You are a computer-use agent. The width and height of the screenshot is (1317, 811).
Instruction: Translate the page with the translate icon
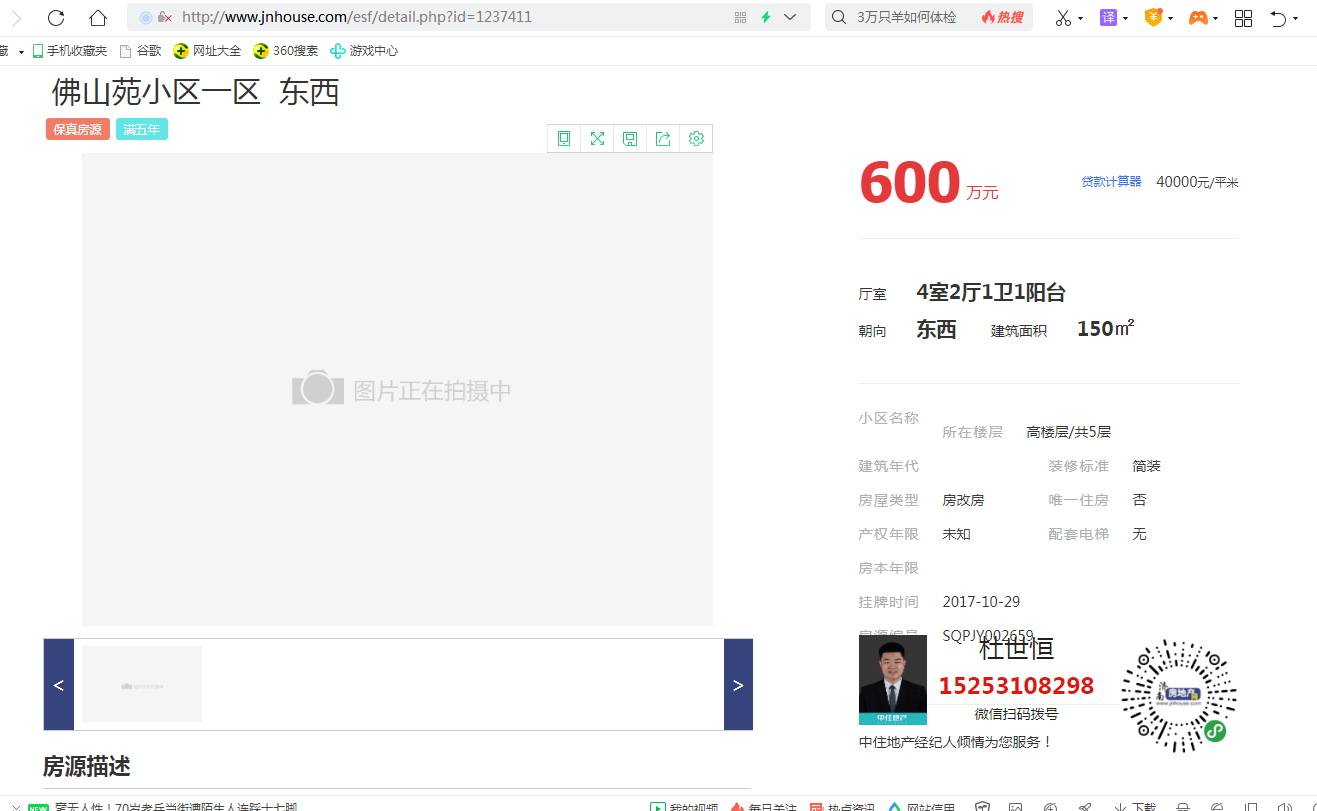(1108, 17)
